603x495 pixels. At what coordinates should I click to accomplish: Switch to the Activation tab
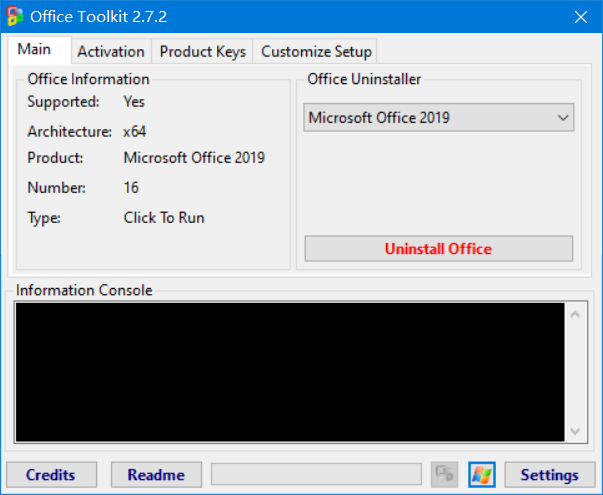pos(111,51)
